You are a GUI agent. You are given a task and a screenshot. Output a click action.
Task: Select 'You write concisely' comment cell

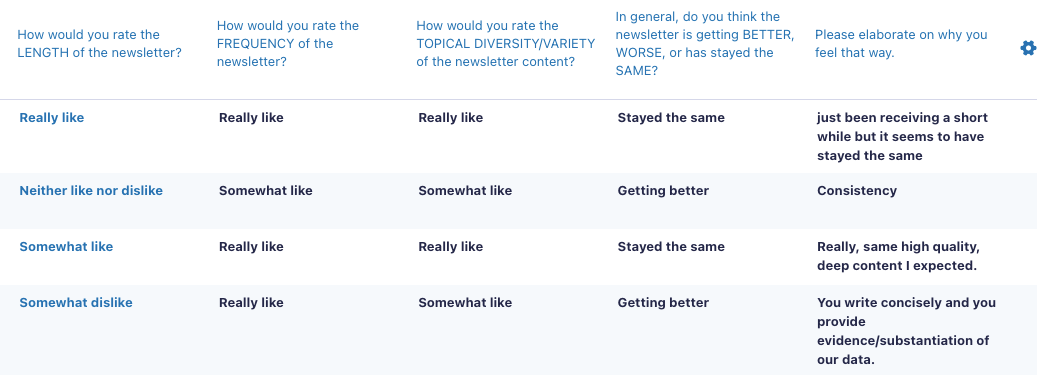[907, 331]
